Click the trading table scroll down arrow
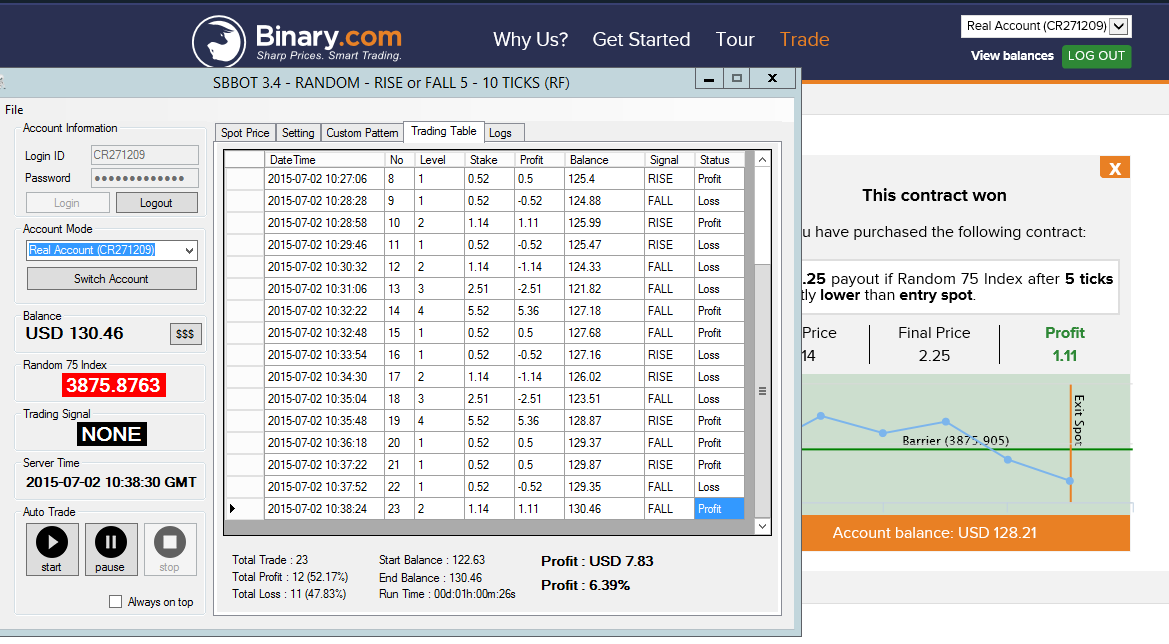 (x=762, y=526)
